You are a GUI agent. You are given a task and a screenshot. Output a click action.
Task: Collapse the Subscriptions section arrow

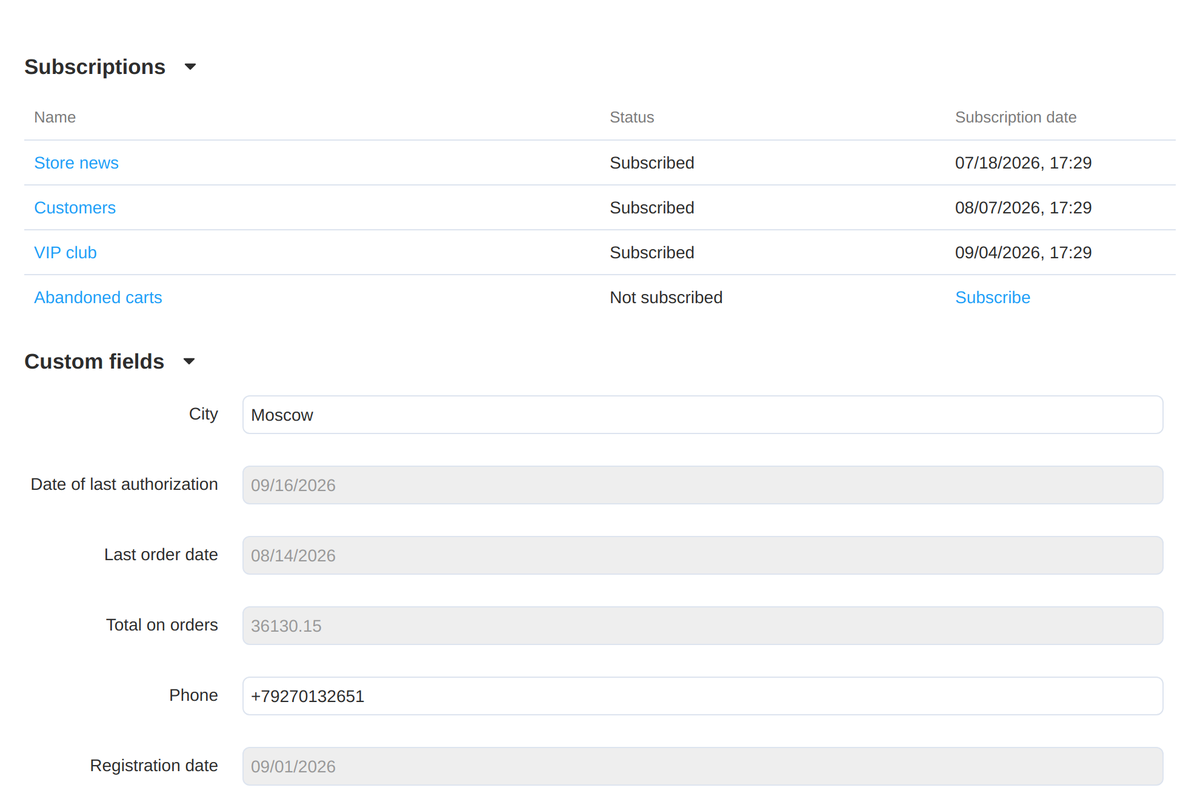[x=190, y=67]
